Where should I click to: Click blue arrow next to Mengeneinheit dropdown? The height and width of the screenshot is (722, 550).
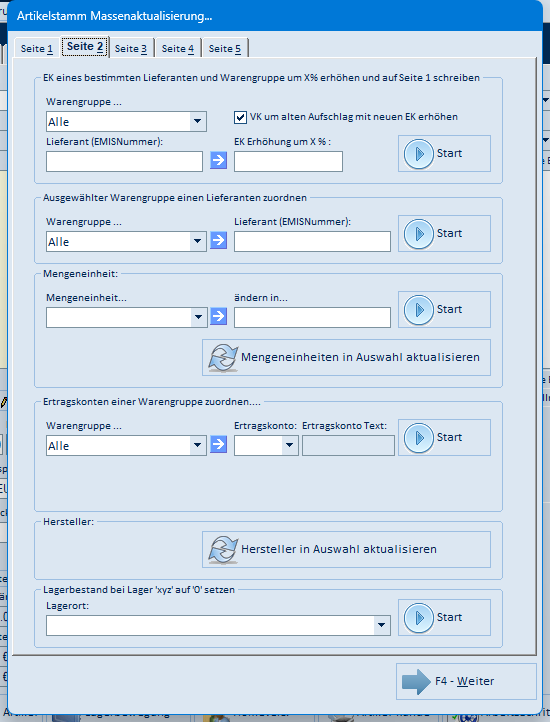coord(219,316)
